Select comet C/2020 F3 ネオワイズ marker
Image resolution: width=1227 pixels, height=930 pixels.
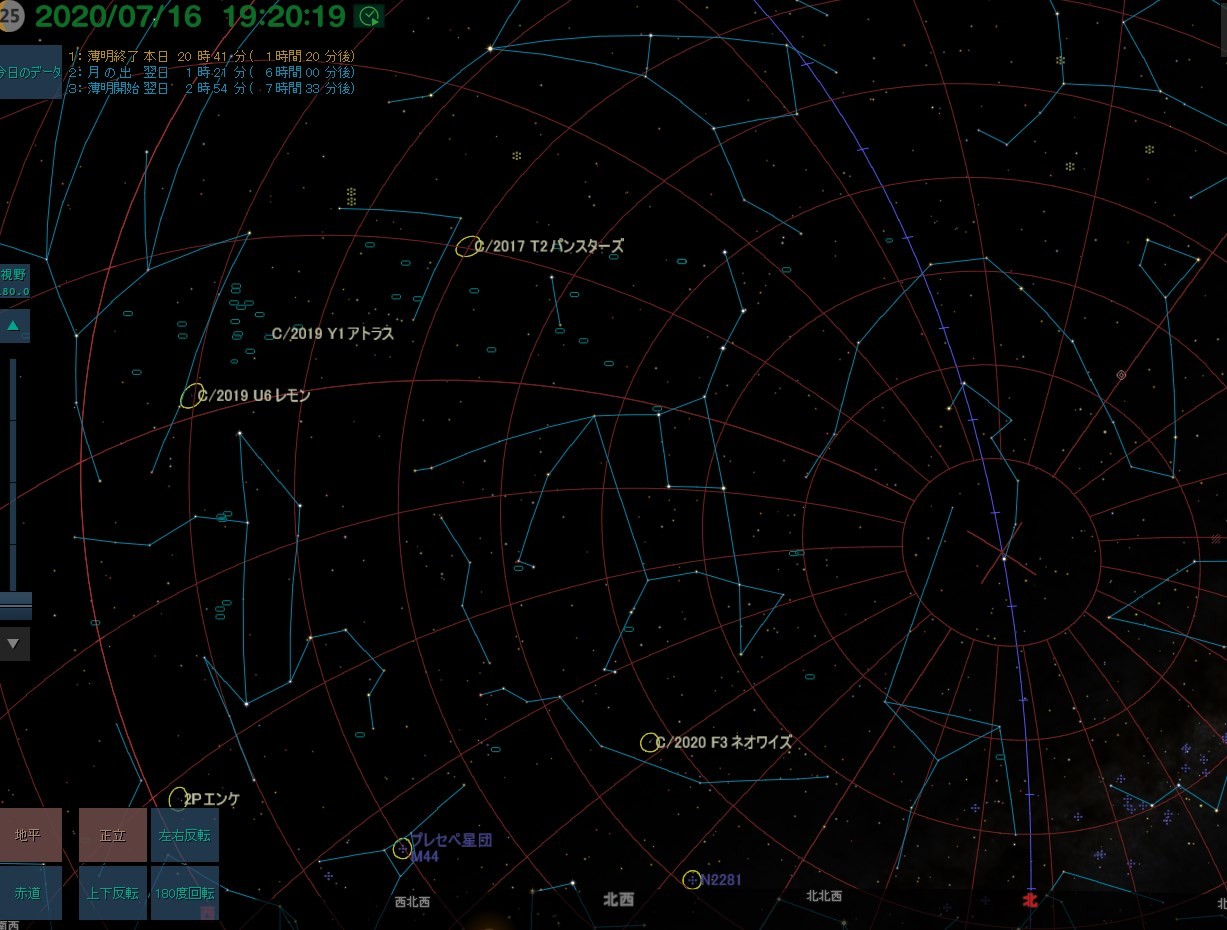pos(650,743)
